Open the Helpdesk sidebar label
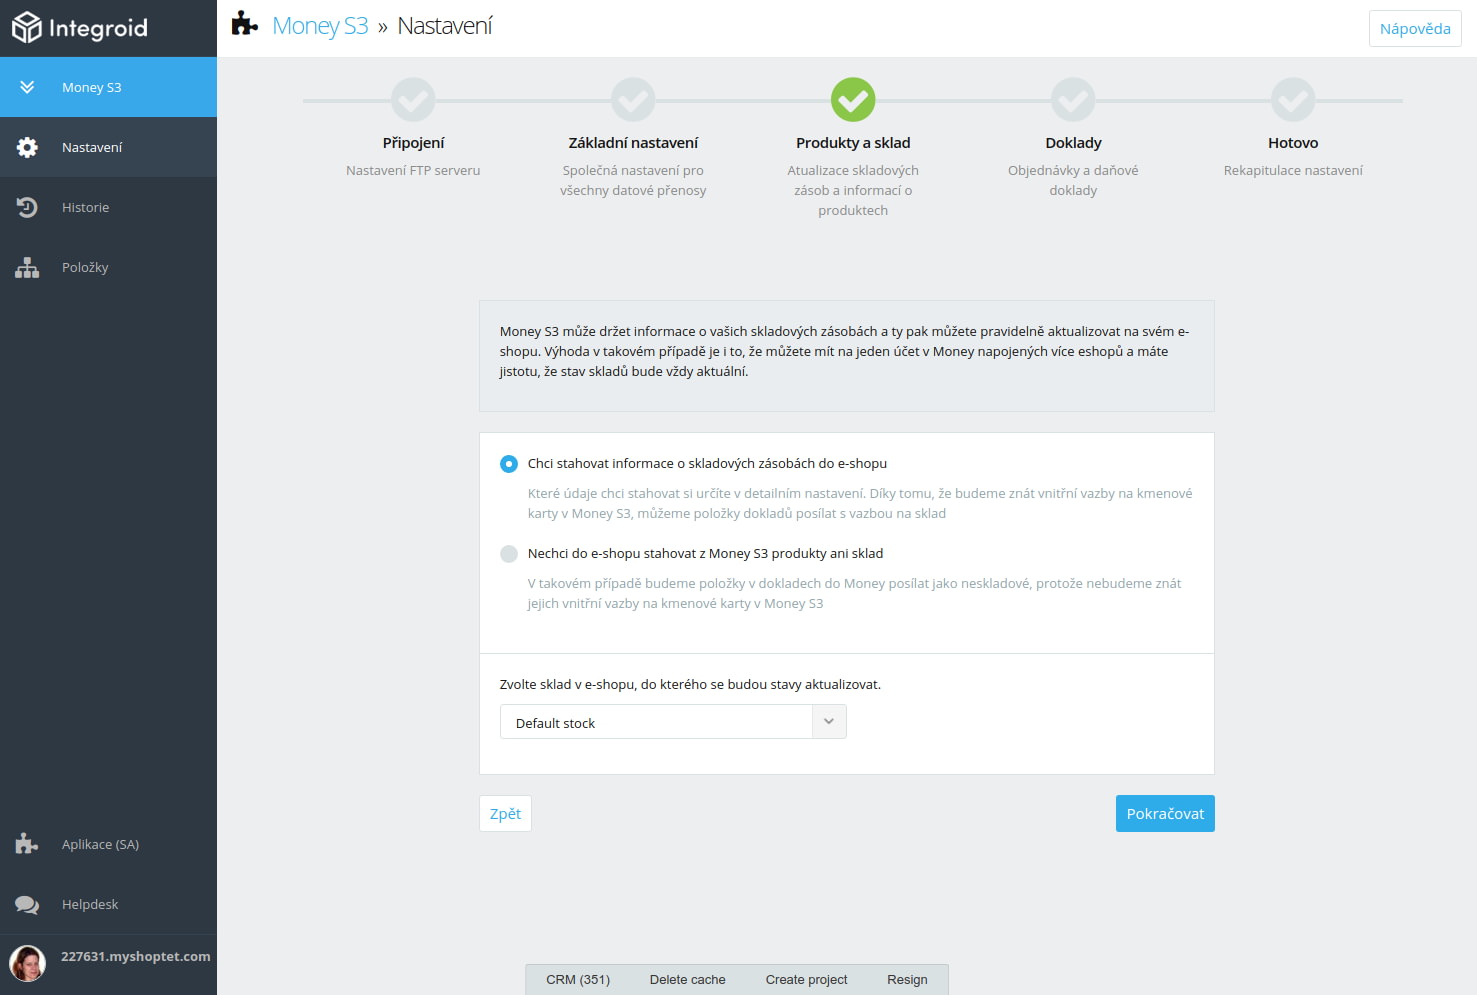This screenshot has height=995, width=1477. [90, 904]
